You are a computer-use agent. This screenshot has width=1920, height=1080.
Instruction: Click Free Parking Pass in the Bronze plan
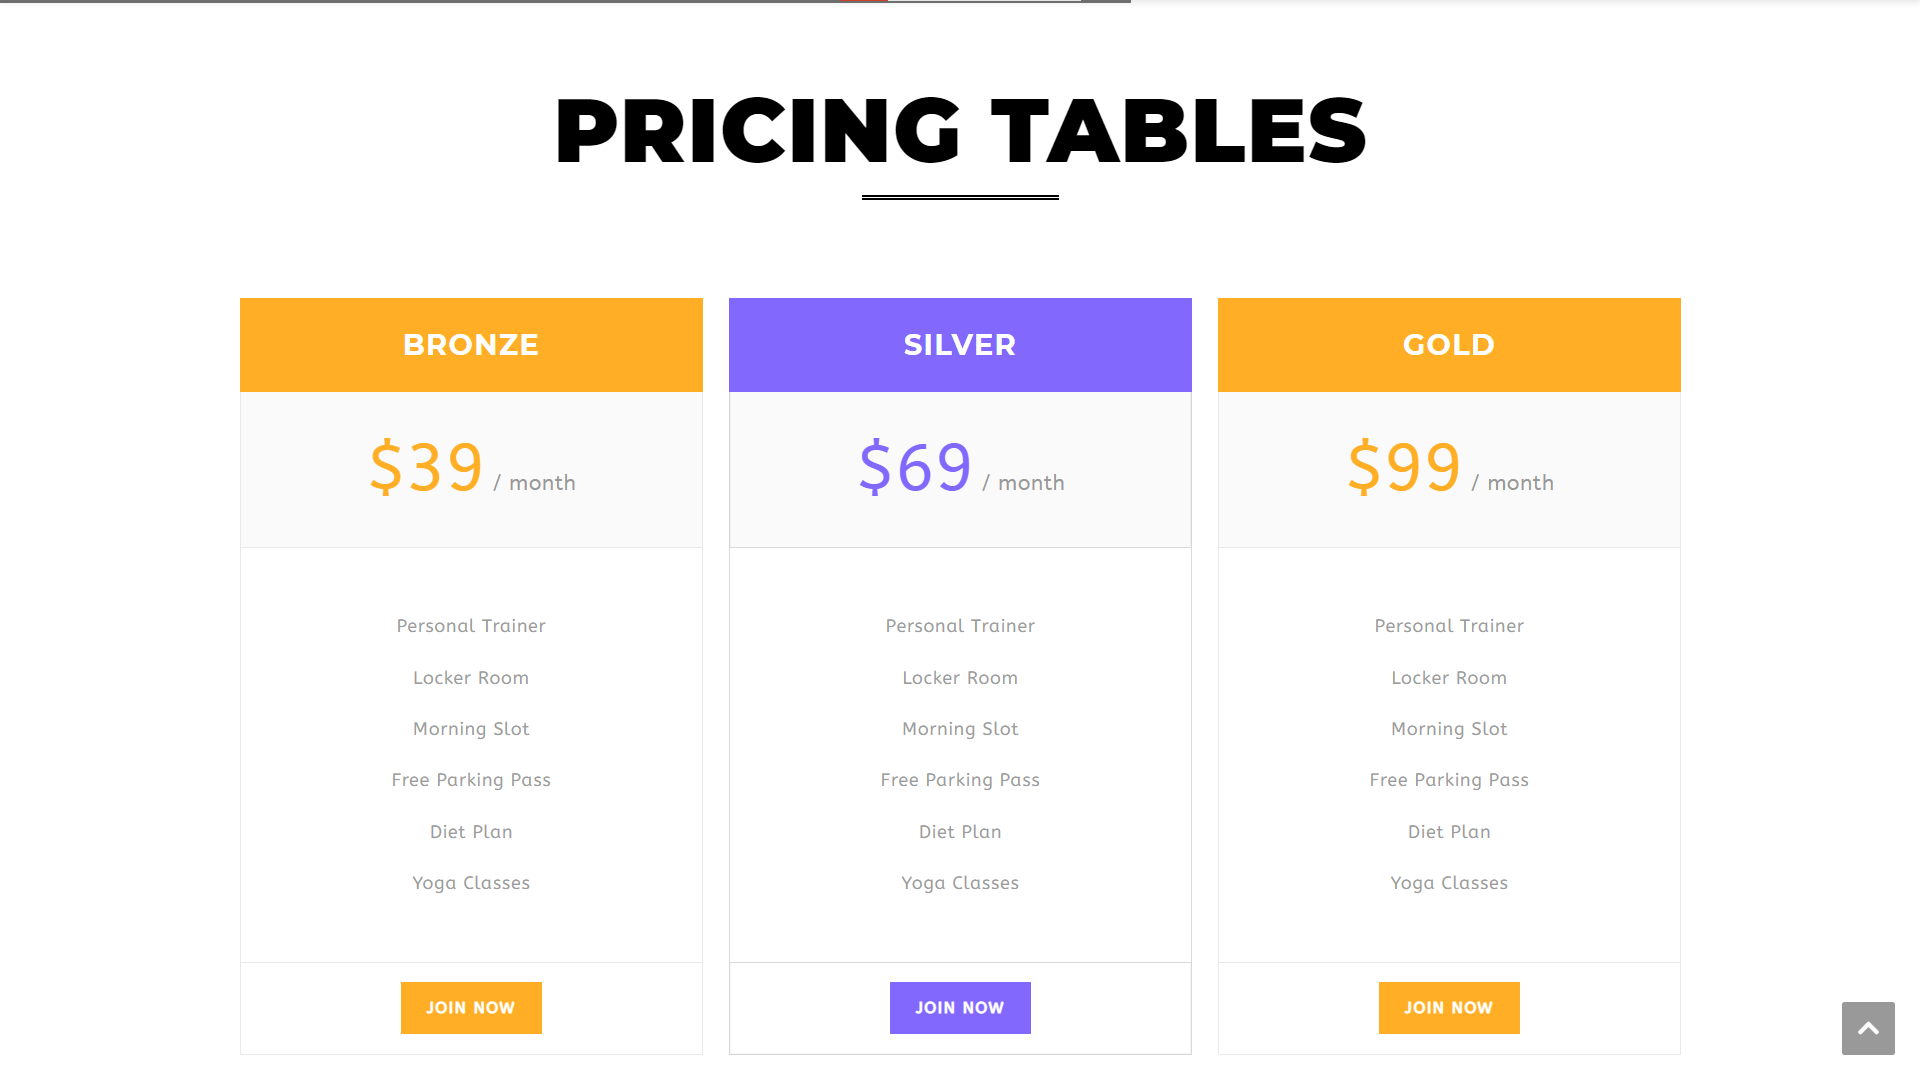click(471, 780)
